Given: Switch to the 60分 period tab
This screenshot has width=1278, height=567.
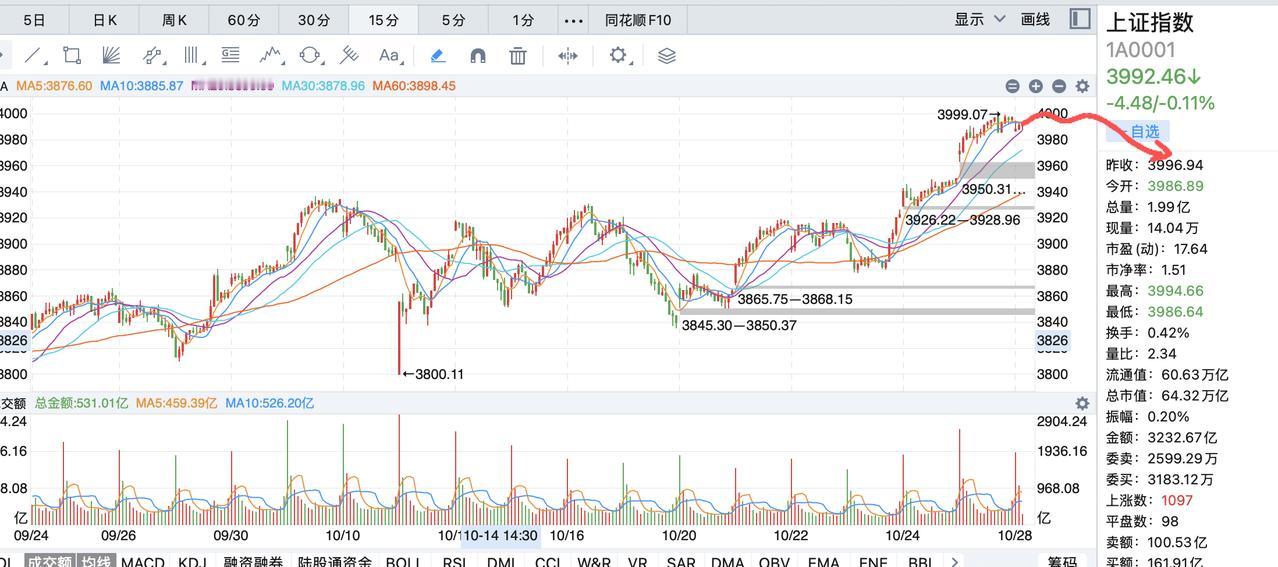Looking at the screenshot, I should point(244,19).
